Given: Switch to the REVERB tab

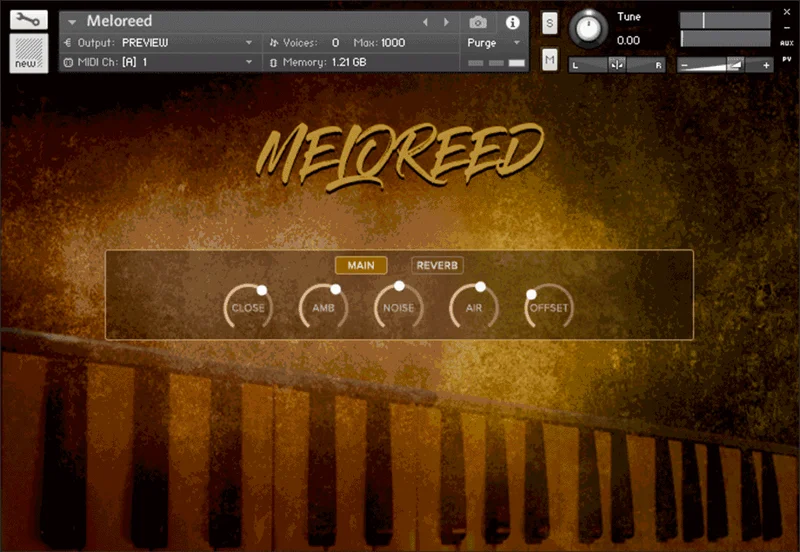Looking at the screenshot, I should tap(437, 265).
